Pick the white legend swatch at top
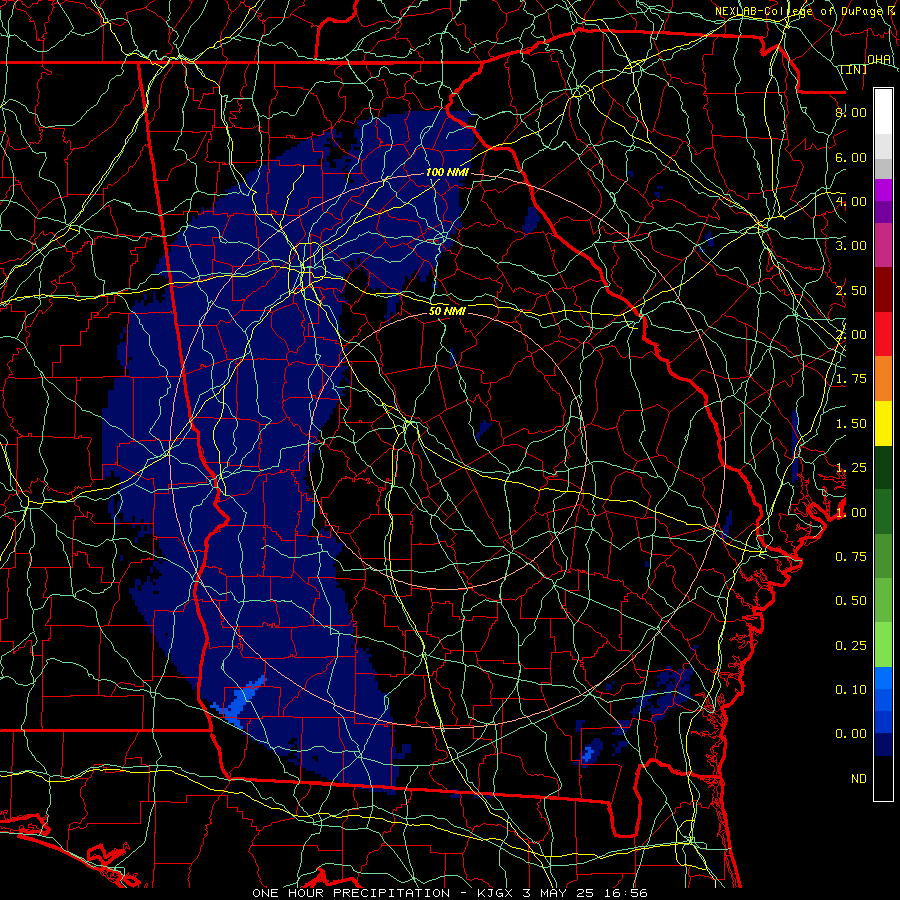Screen dimensions: 900x900 click(883, 112)
